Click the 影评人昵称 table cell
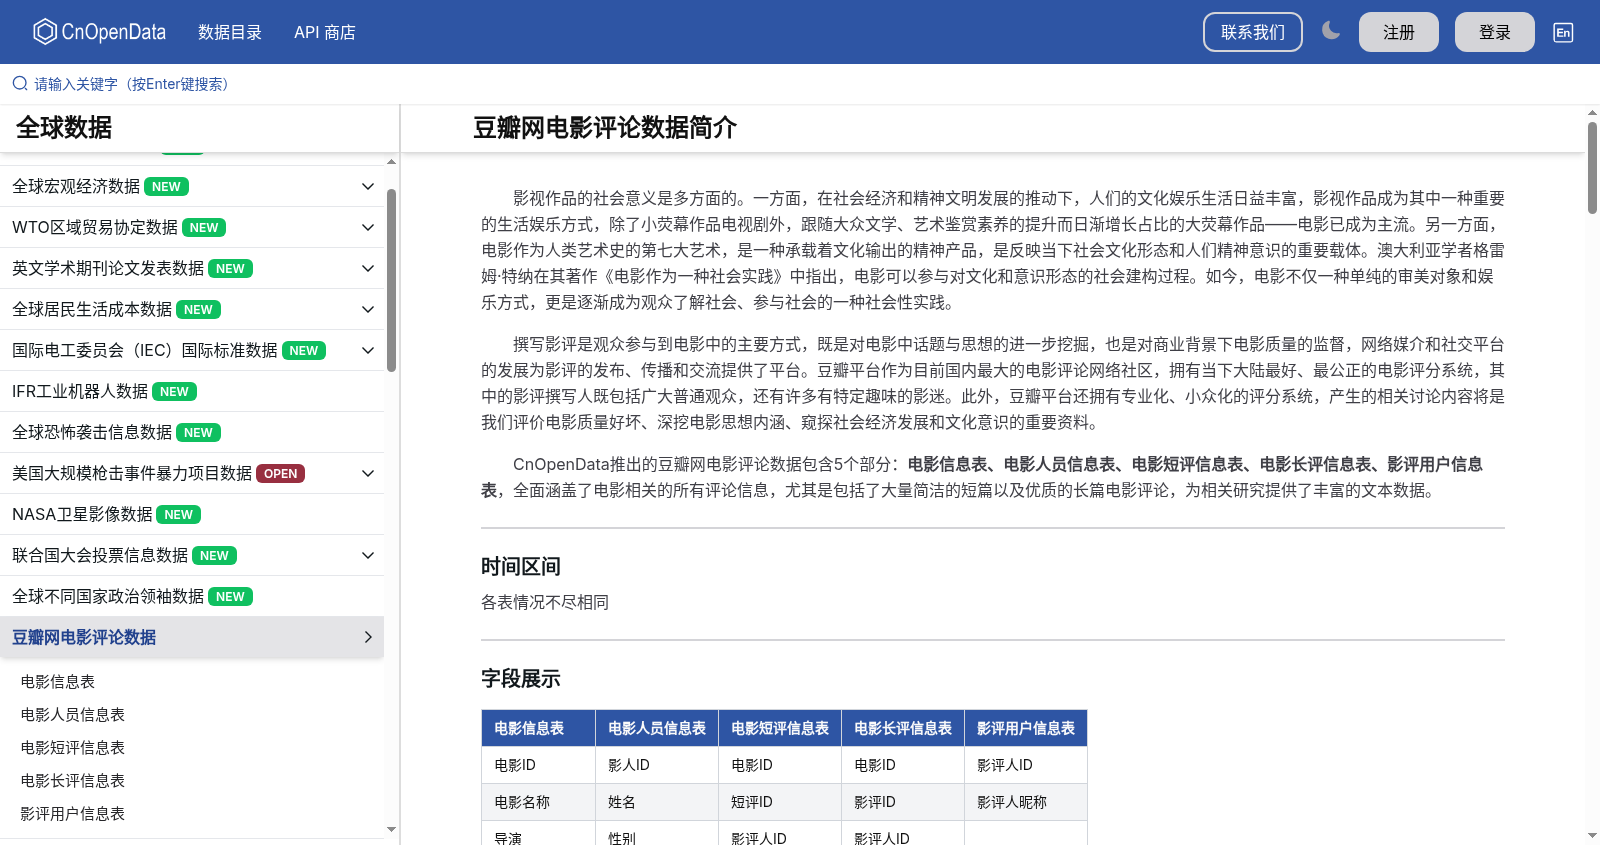 point(1026,802)
